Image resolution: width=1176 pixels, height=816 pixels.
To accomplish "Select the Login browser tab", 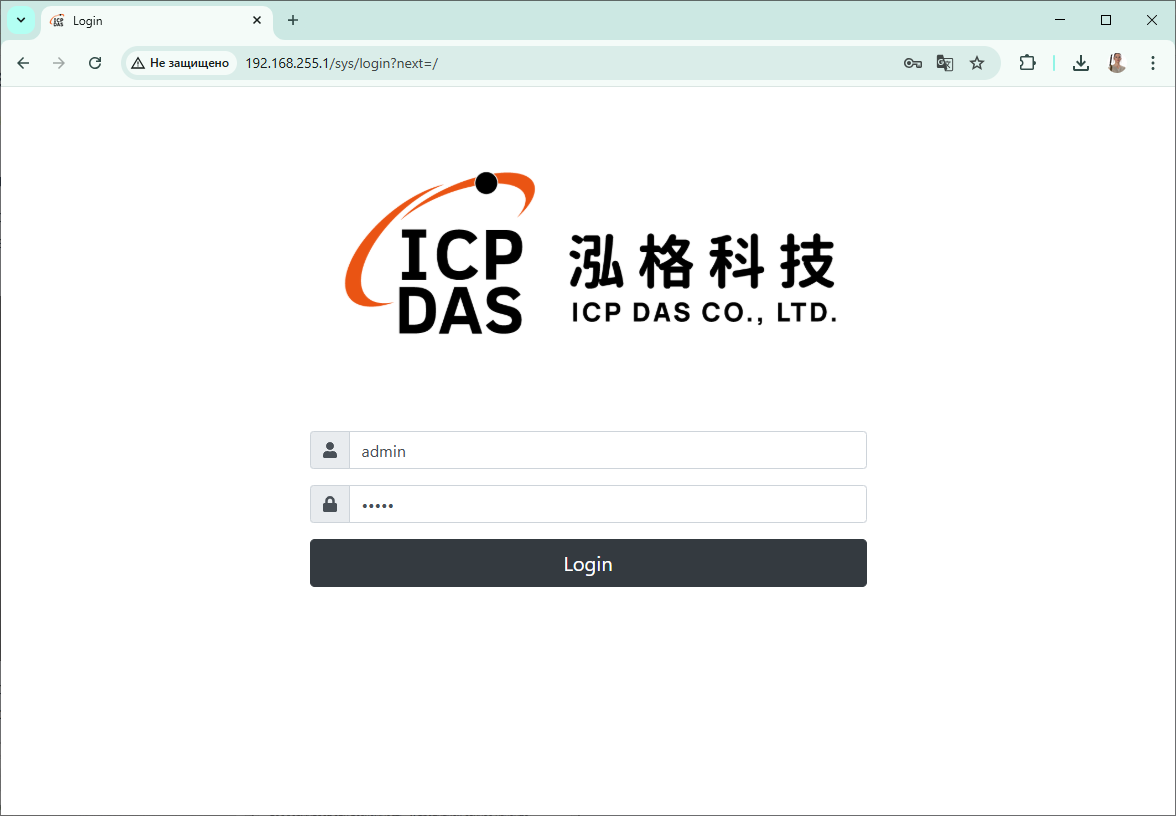I will 150,21.
